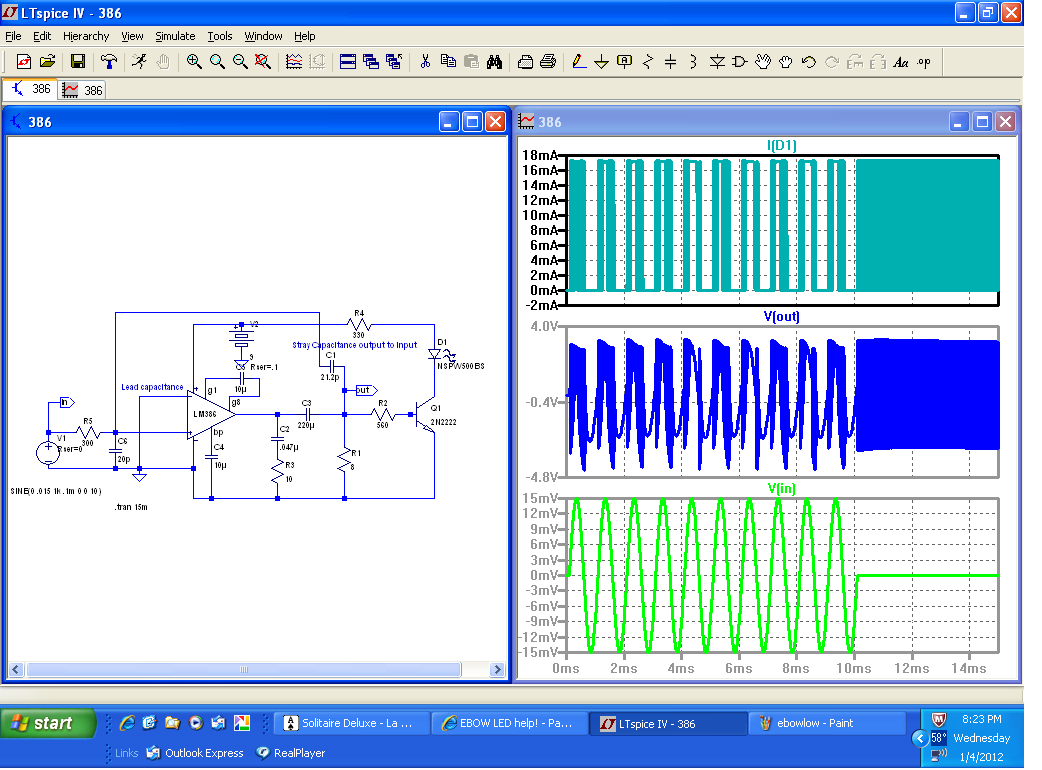Run the simulation with the running-man icon

140,62
